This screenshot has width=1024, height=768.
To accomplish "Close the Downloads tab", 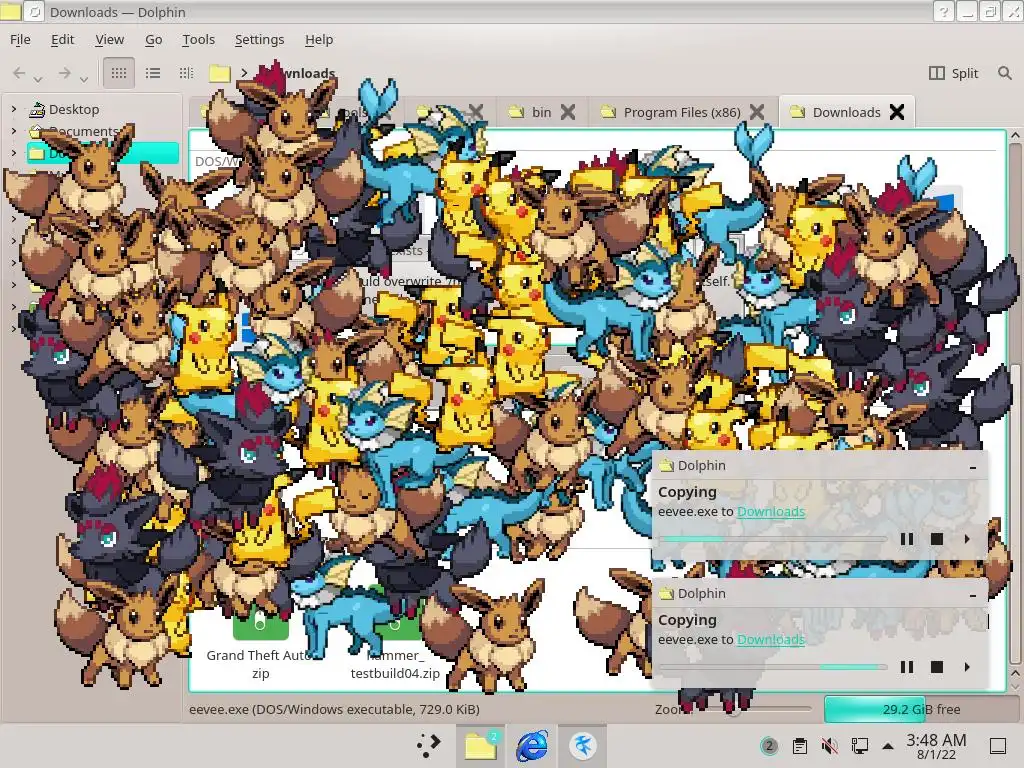I will click(x=897, y=112).
